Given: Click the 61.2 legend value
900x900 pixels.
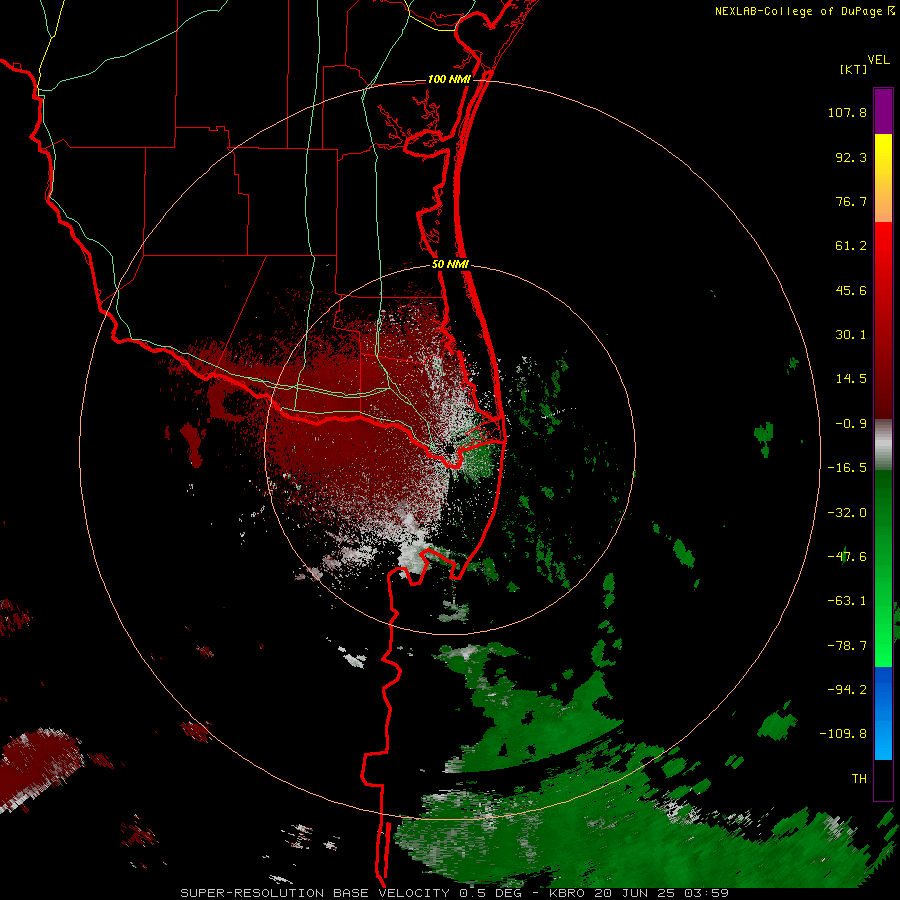Looking at the screenshot, I should point(851,246).
